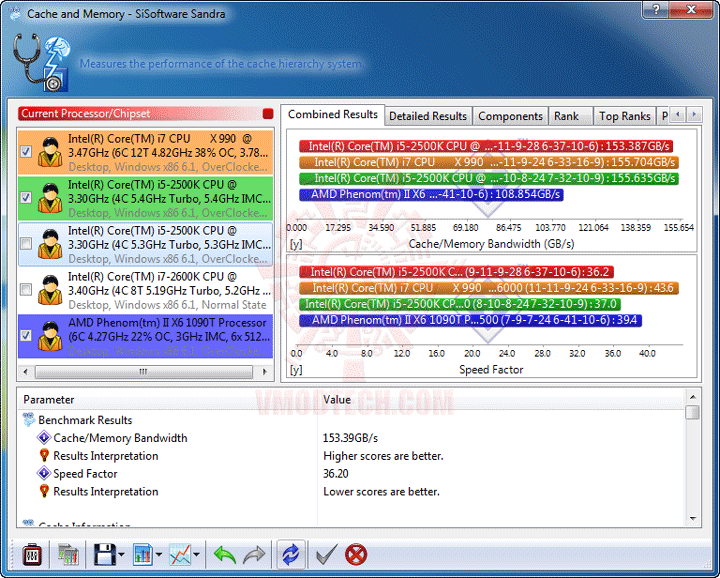The height and width of the screenshot is (578, 720).
Task: Check the i5-2500K 5.3GHz Turbo checkbox
Action: pos(26,243)
